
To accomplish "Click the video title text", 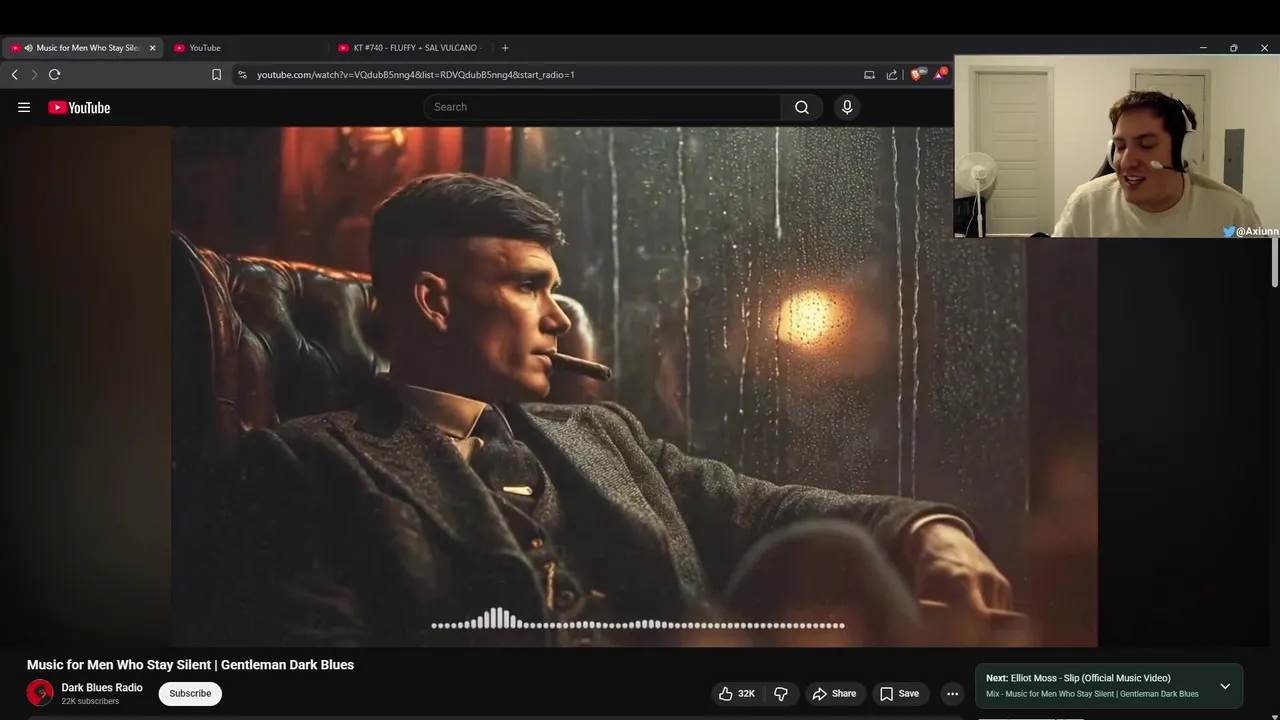I will click(190, 665).
